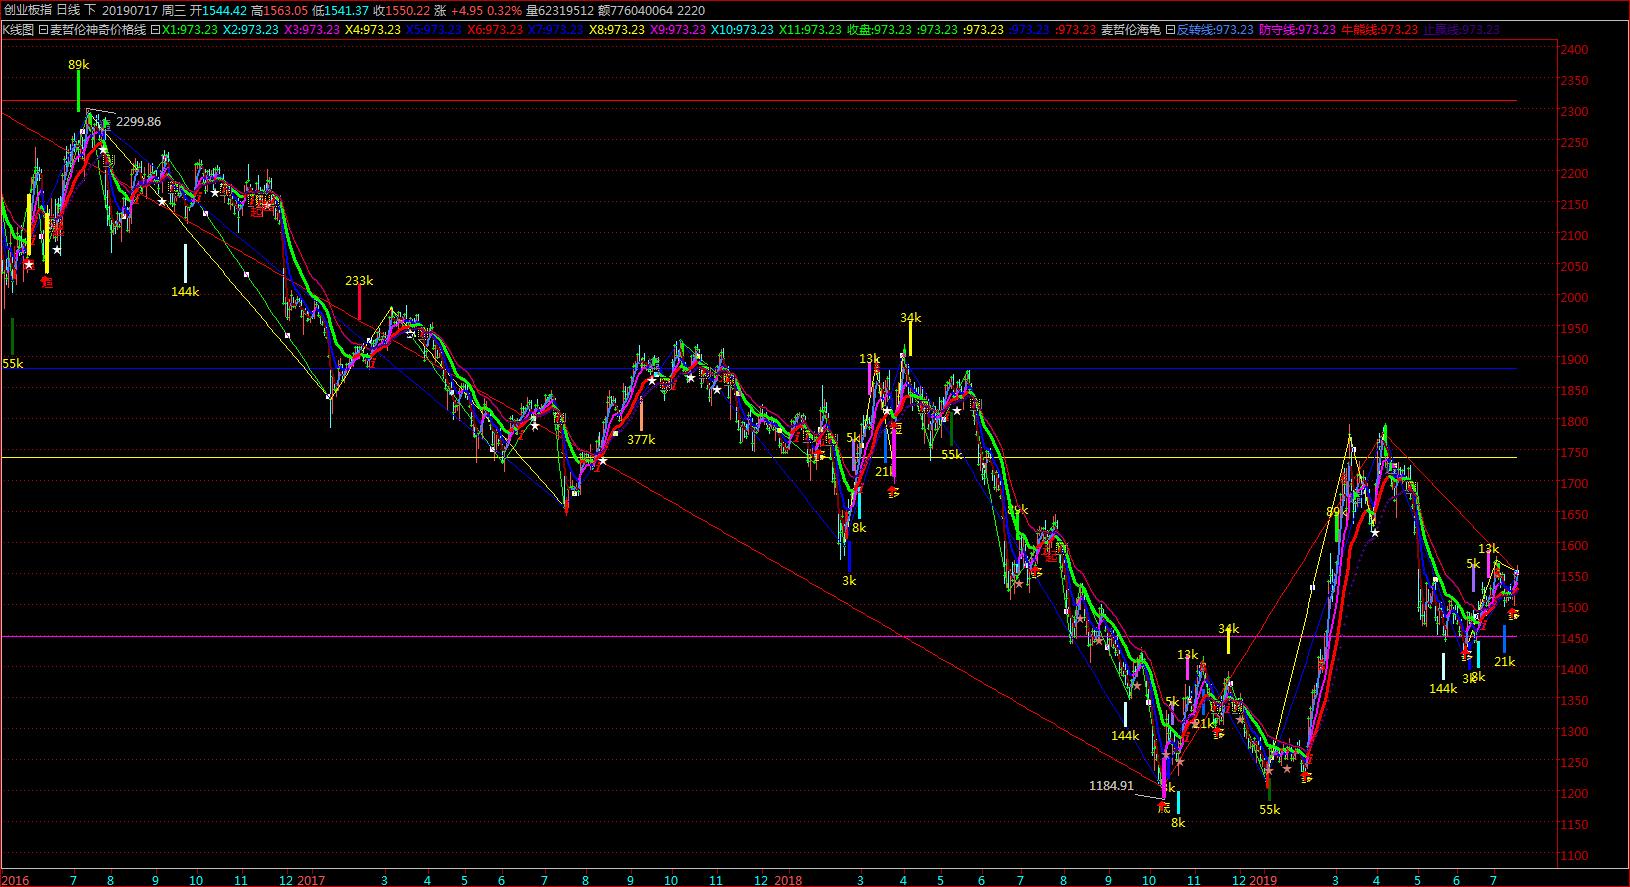Select the X6:973.23 indicator value
Screen dimensions: 1630x887
tap(495, 30)
